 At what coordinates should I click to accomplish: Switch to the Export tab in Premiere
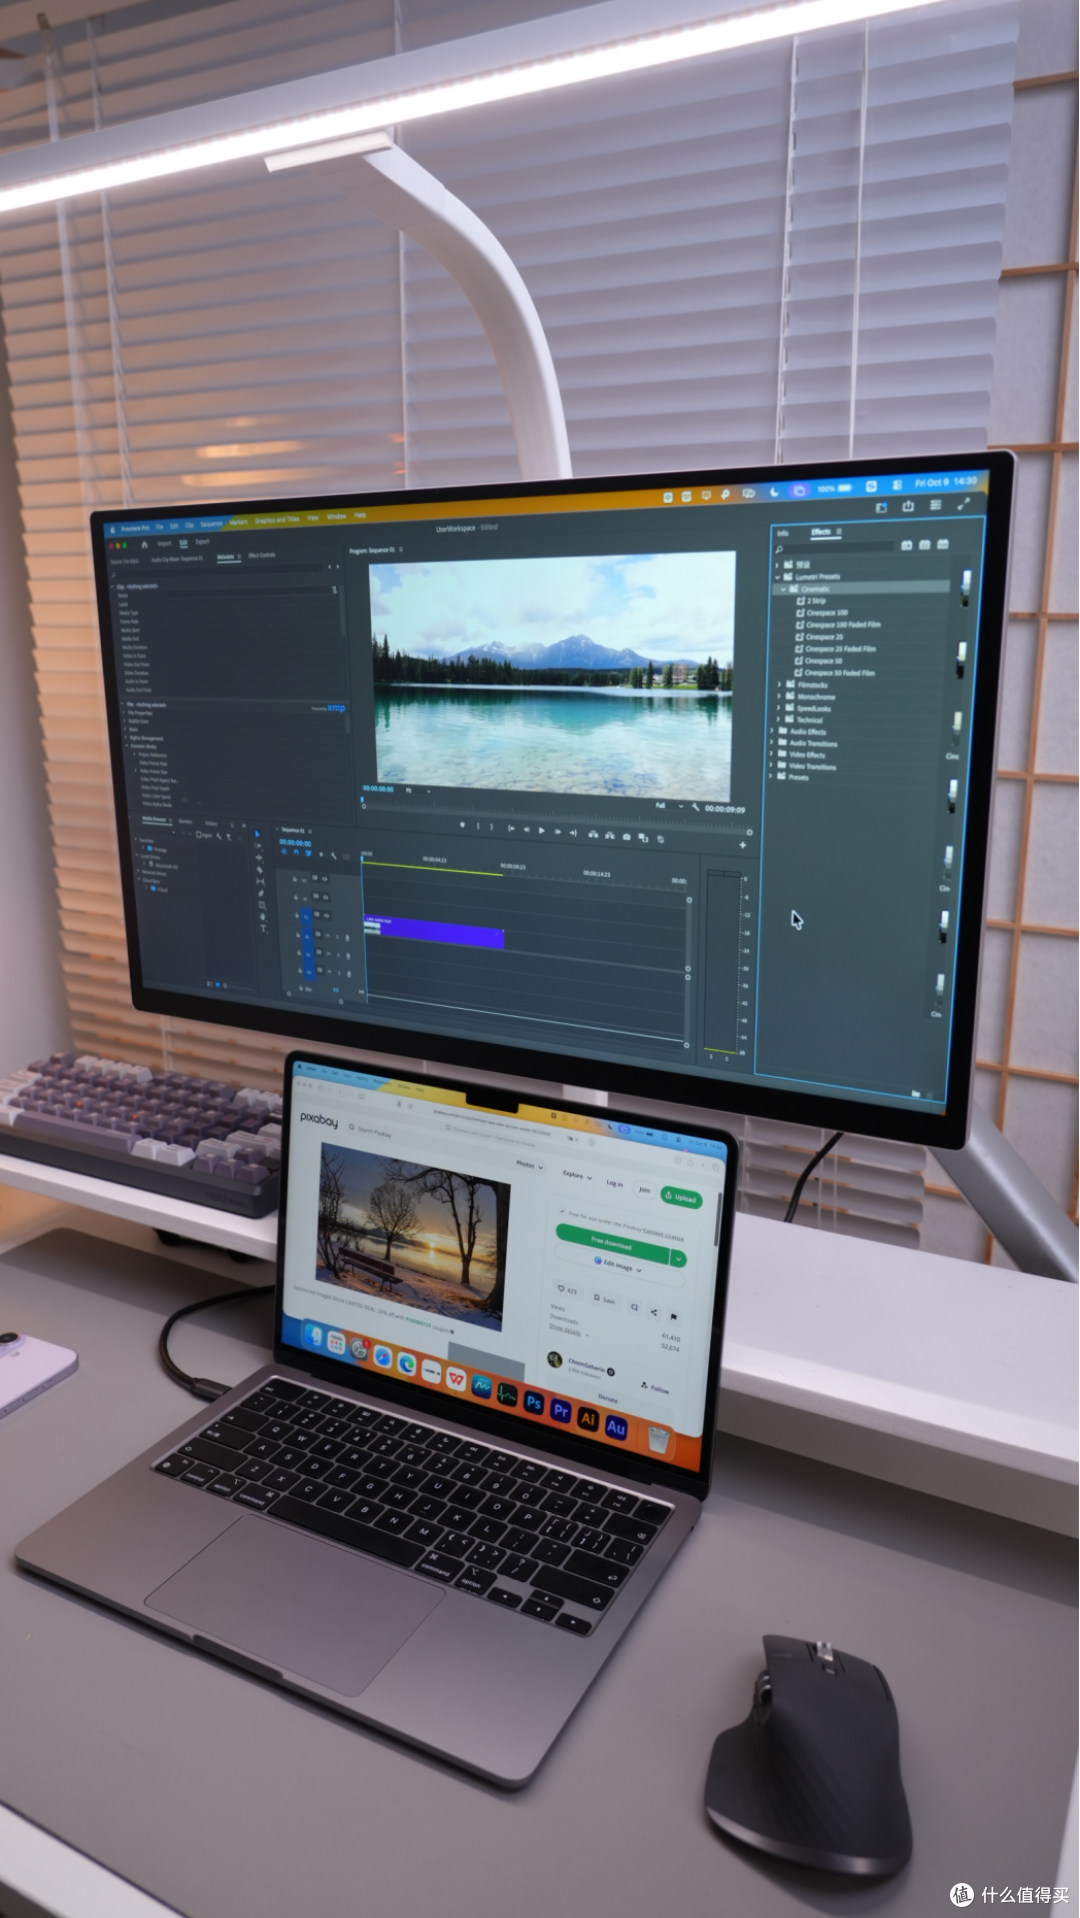click(202, 542)
